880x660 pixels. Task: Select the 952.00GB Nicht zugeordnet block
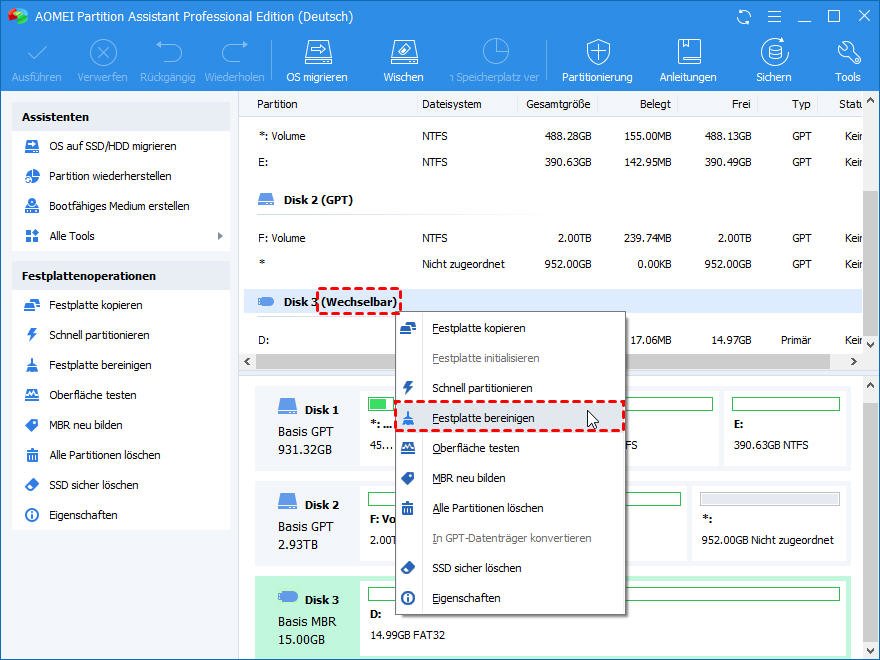click(x=768, y=522)
